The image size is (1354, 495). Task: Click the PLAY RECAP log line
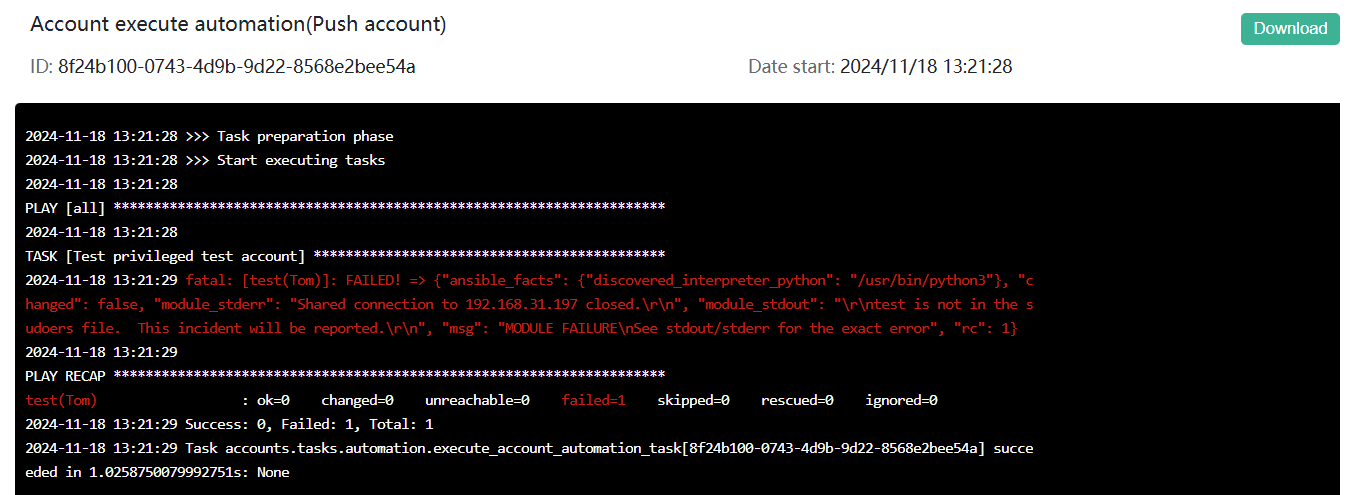(345, 376)
